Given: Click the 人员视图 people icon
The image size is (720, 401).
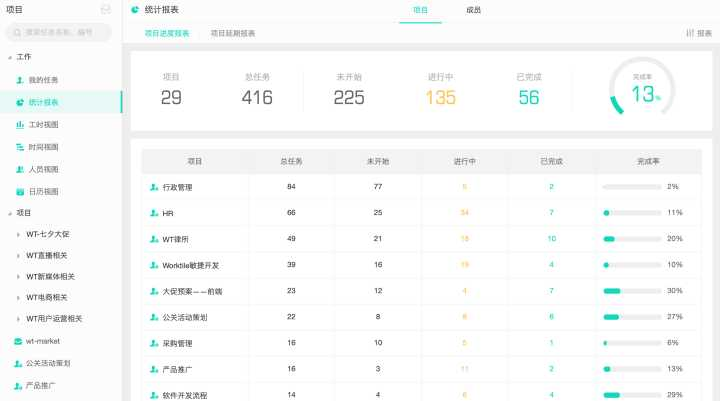Looking at the screenshot, I should click(20, 169).
